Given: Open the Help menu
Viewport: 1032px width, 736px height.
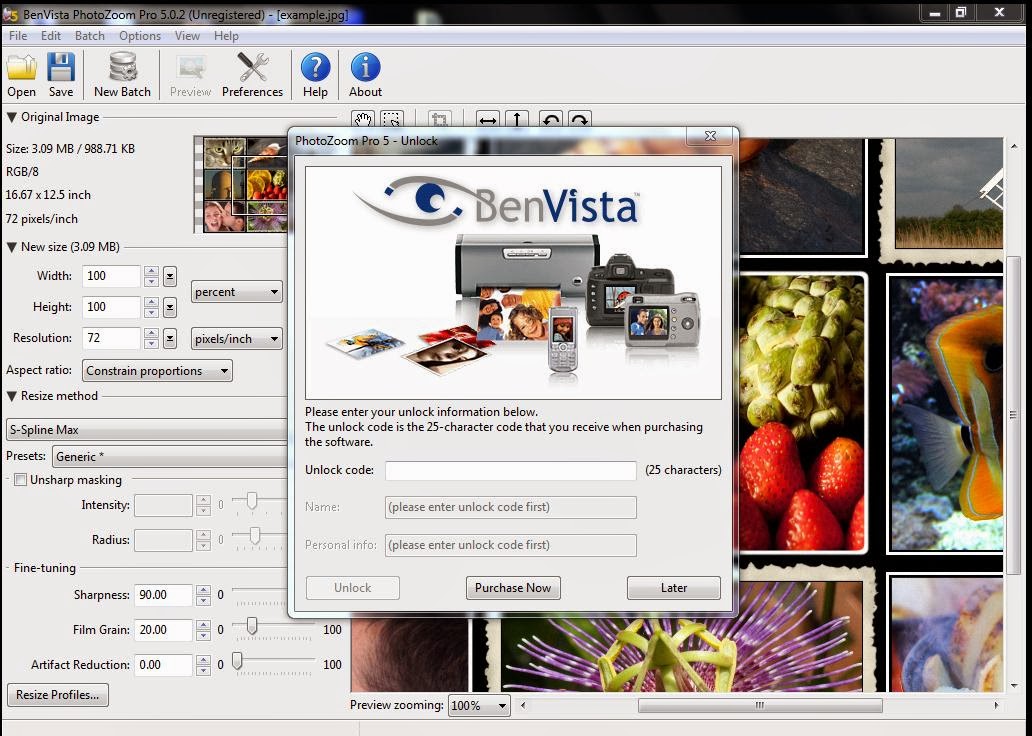Looking at the screenshot, I should [226, 36].
